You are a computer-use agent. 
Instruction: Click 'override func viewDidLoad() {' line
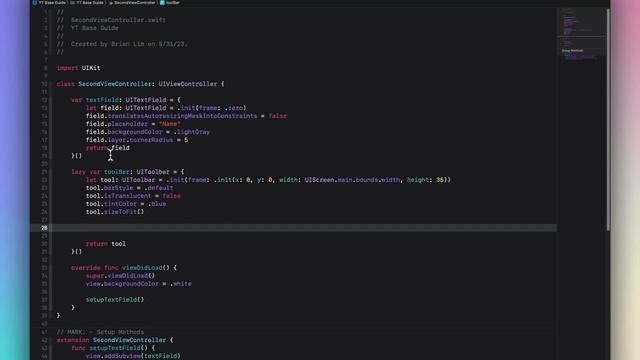click(x=124, y=268)
